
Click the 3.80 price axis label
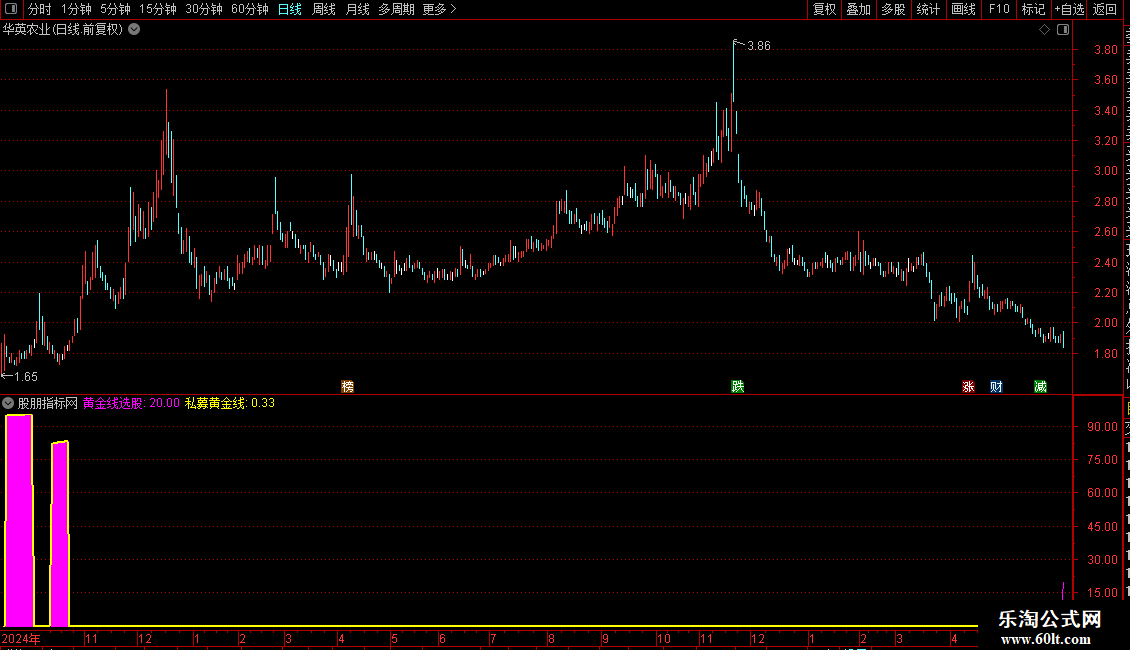[x=1105, y=50]
